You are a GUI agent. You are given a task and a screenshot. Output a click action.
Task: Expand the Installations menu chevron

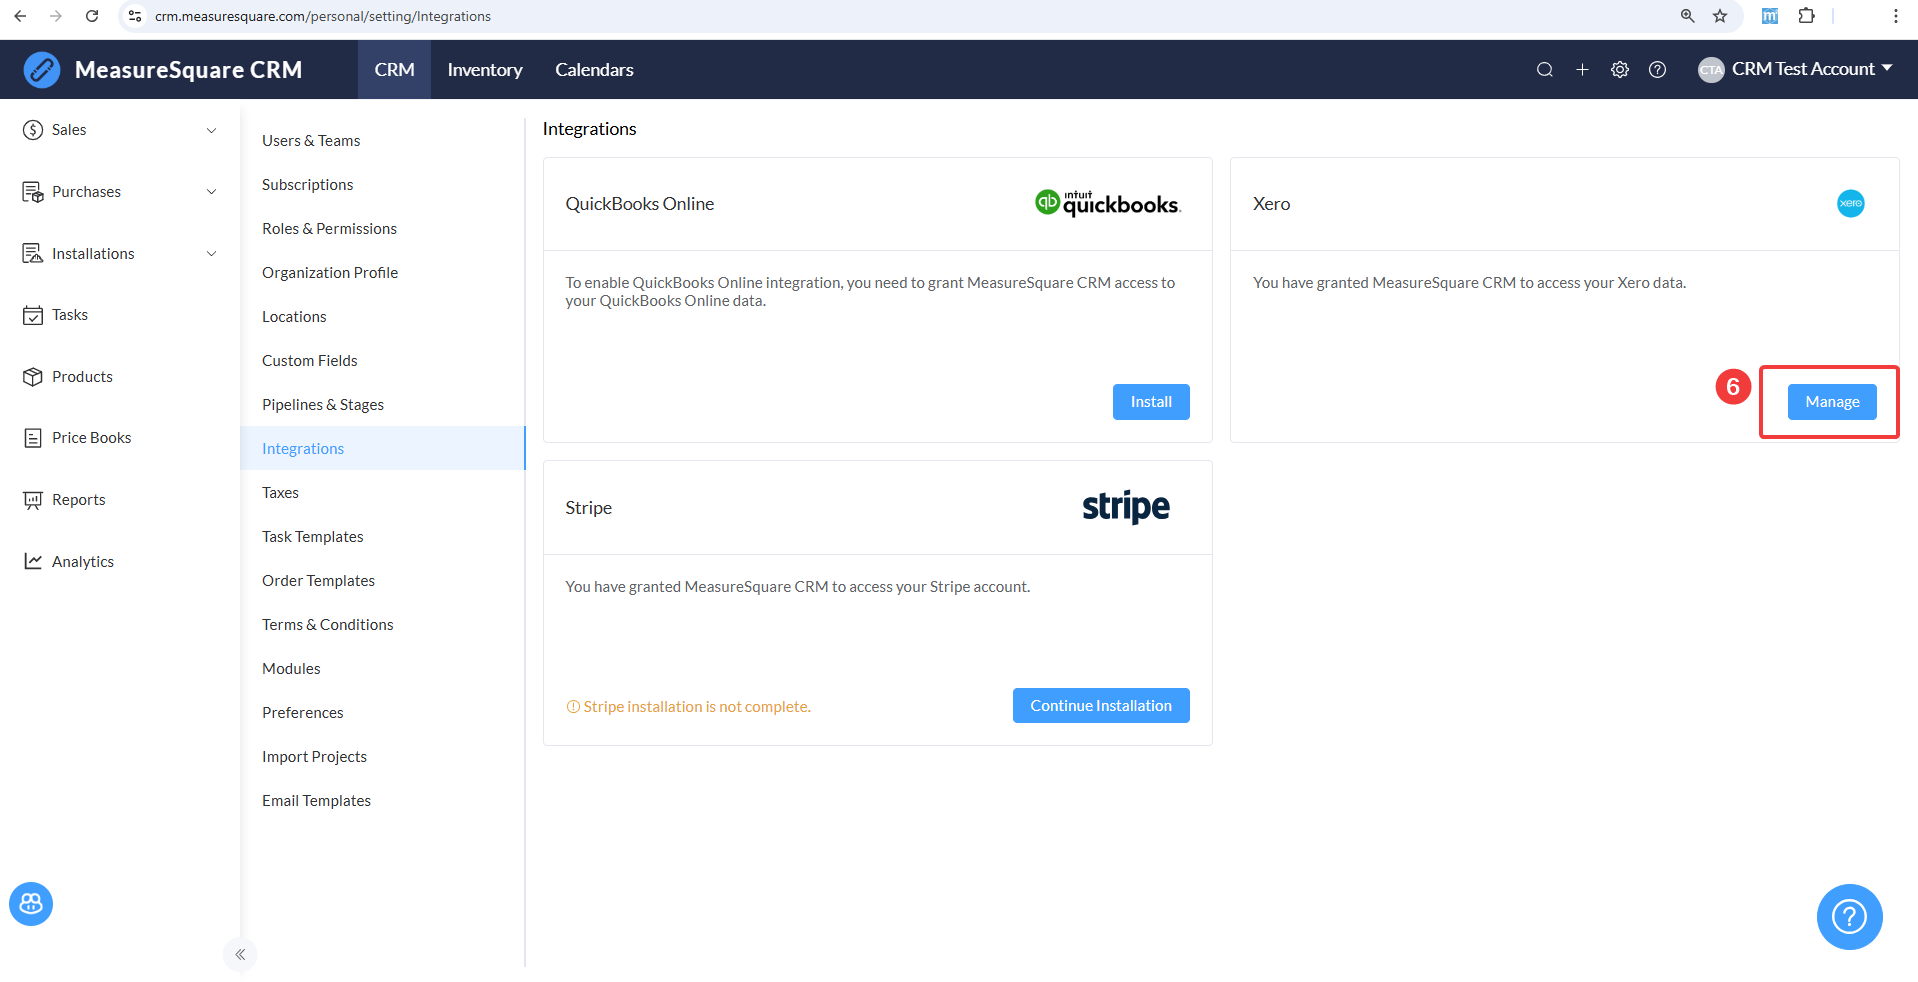pos(211,254)
